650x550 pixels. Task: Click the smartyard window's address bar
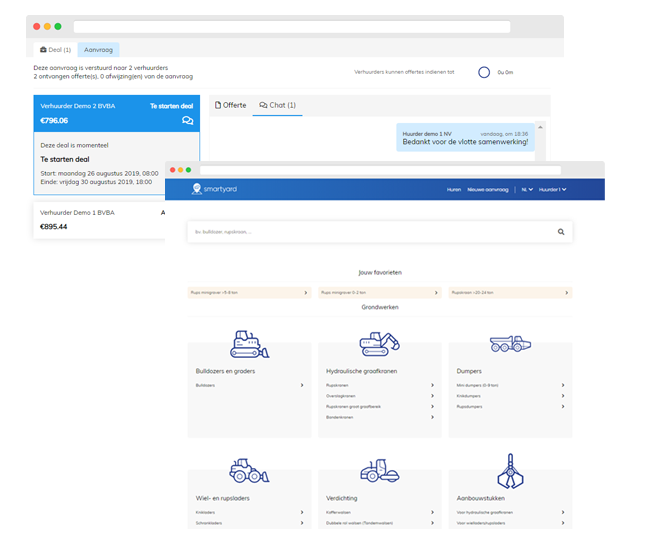pos(380,170)
